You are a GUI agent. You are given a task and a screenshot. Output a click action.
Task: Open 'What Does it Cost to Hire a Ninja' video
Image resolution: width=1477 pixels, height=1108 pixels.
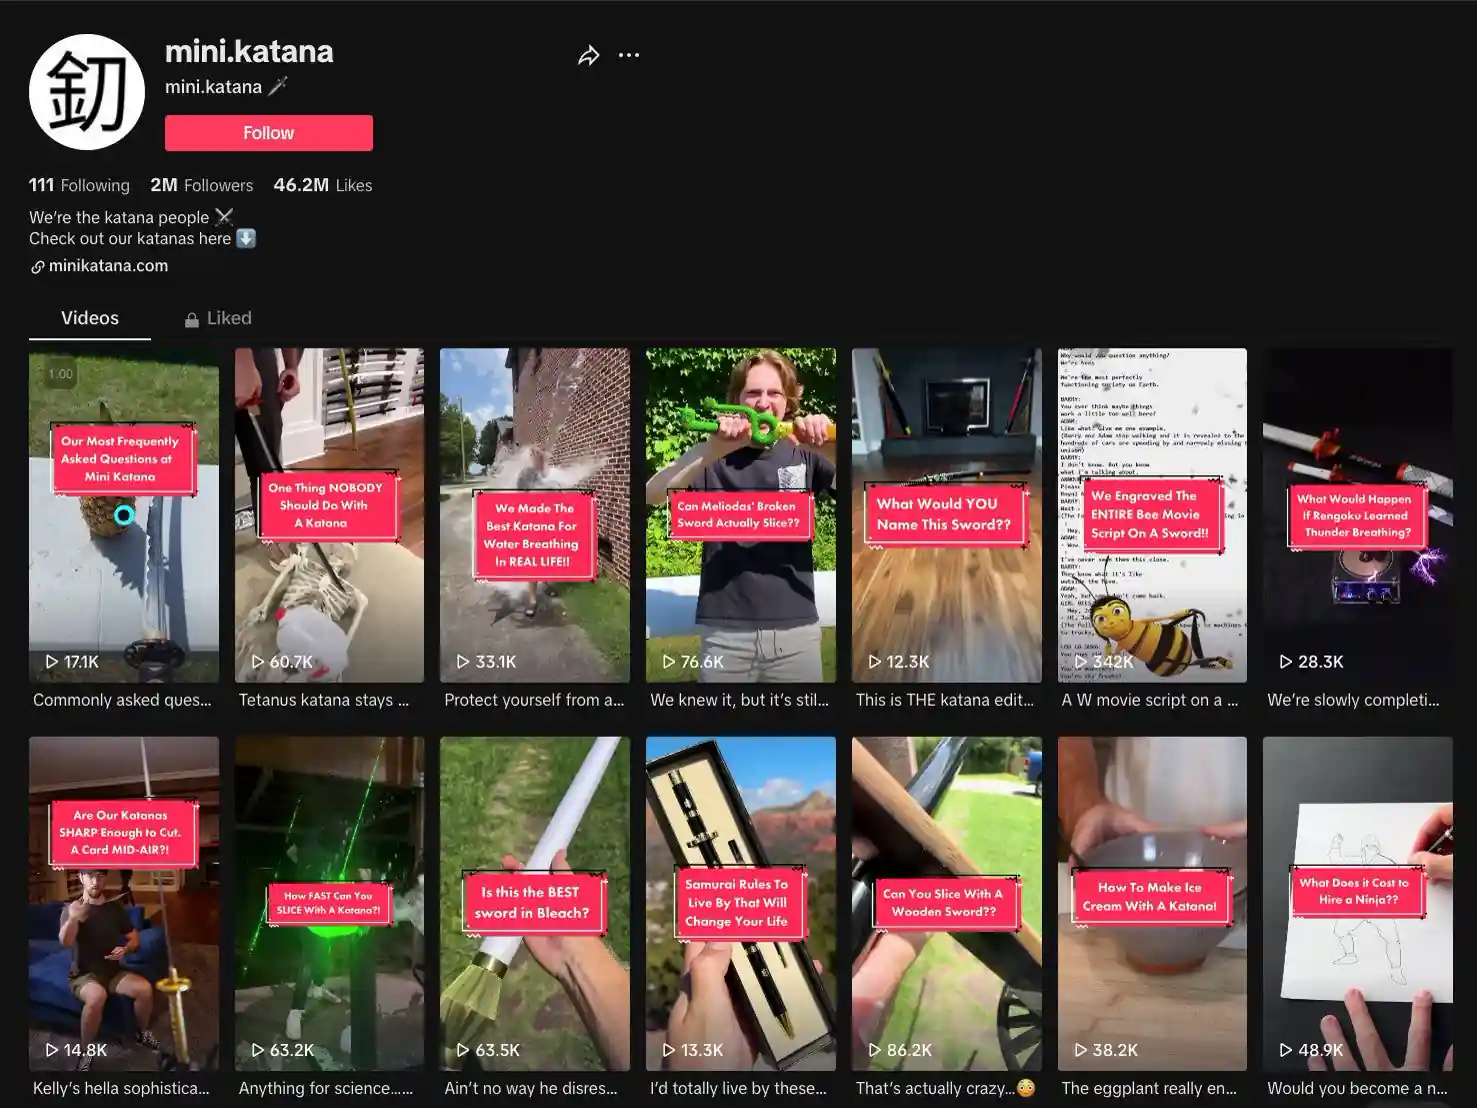pos(1358,904)
